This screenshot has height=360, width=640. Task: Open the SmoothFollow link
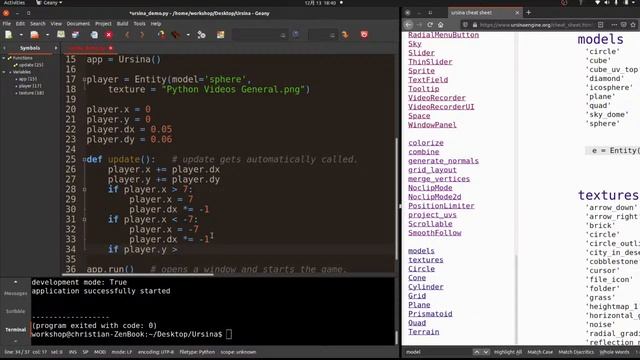(x=435, y=233)
